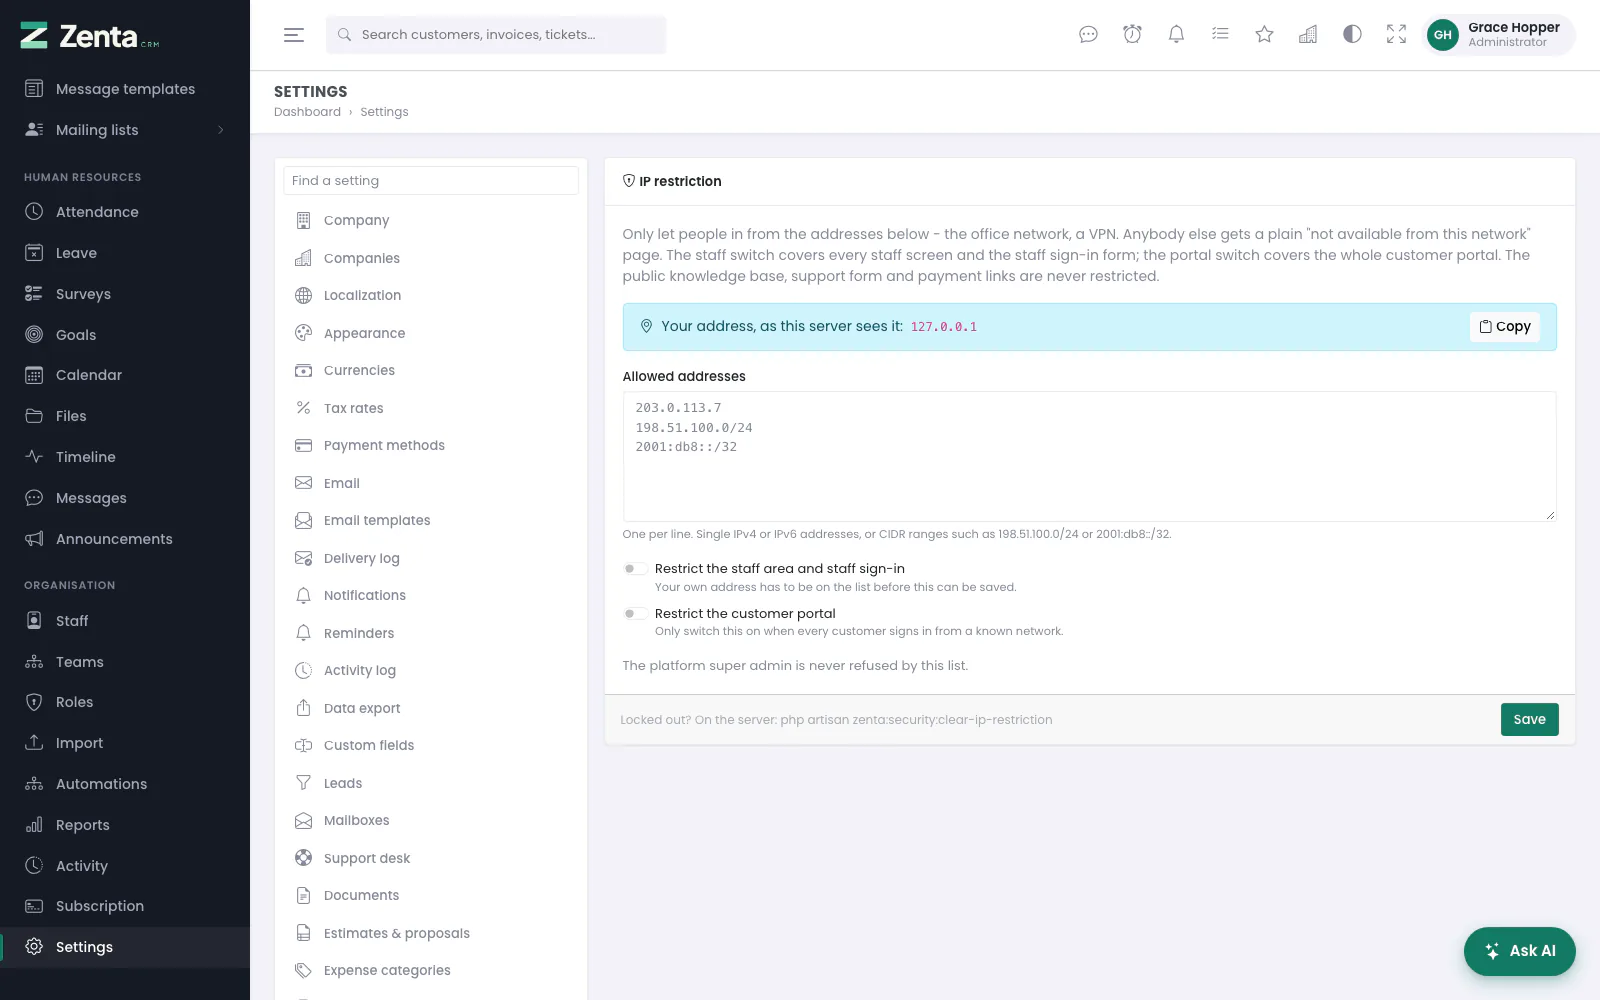Click the Find a setting filter box
Viewport: 1600px width, 1000px height.
tap(431, 181)
